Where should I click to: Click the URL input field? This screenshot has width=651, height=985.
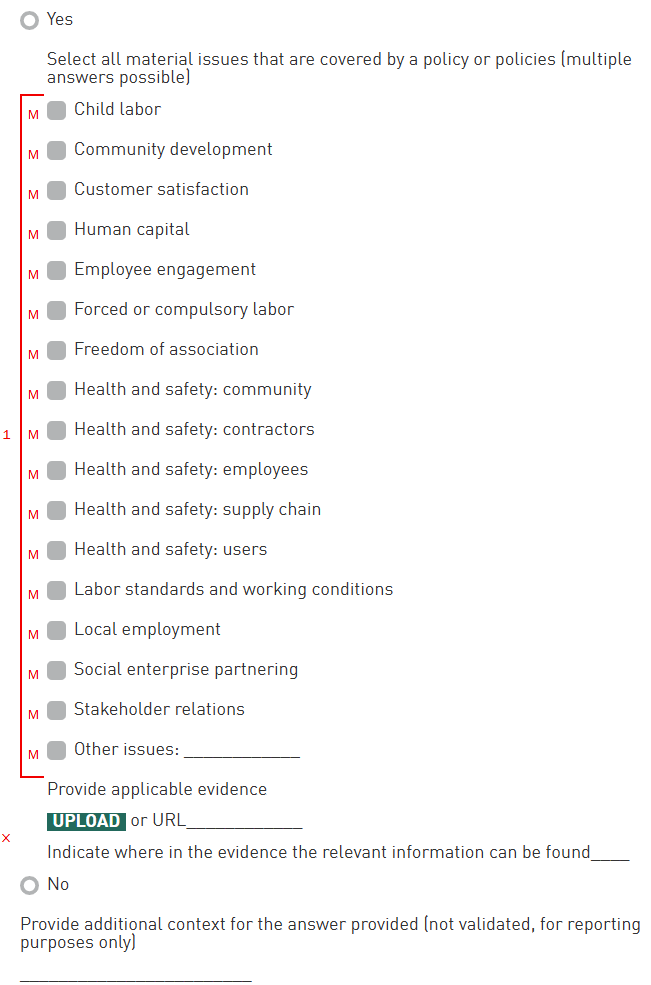pyautogui.click(x=244, y=821)
